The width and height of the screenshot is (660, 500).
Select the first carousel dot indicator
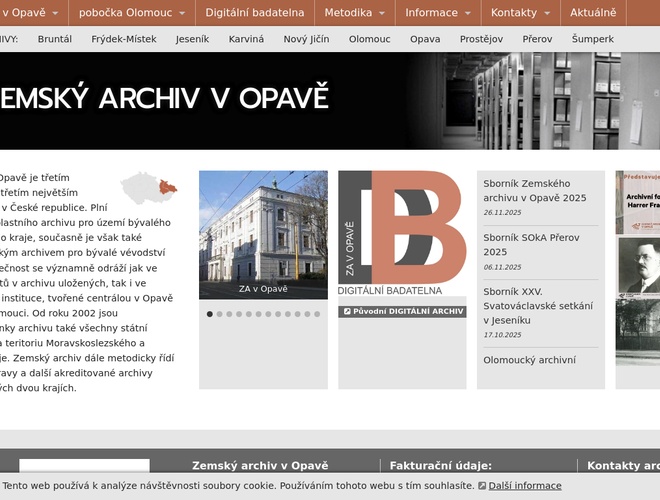click(210, 314)
